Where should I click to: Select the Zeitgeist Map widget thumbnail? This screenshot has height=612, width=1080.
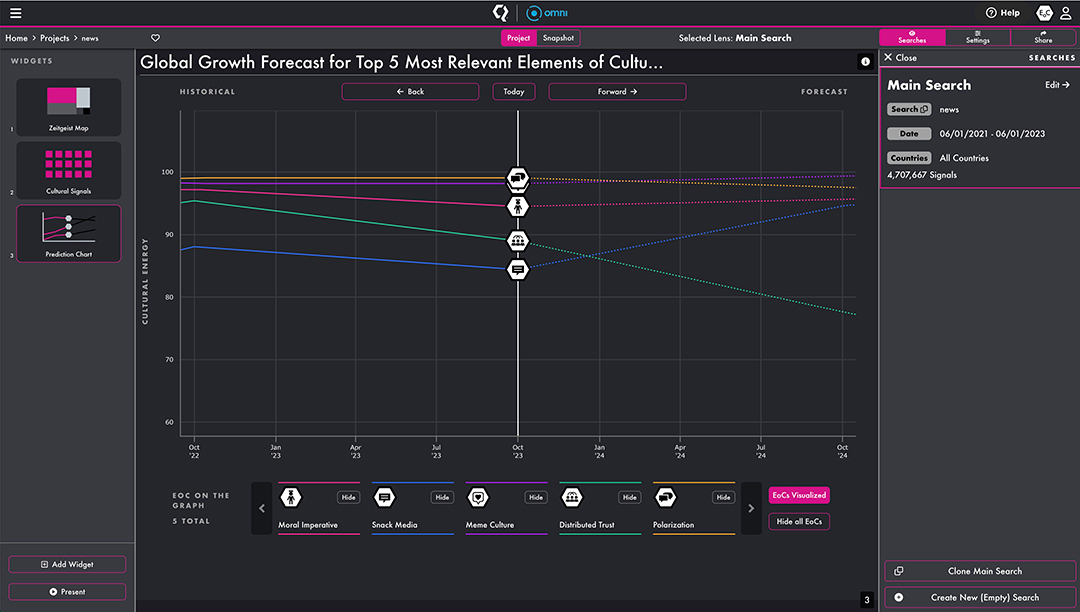pyautogui.click(x=69, y=107)
